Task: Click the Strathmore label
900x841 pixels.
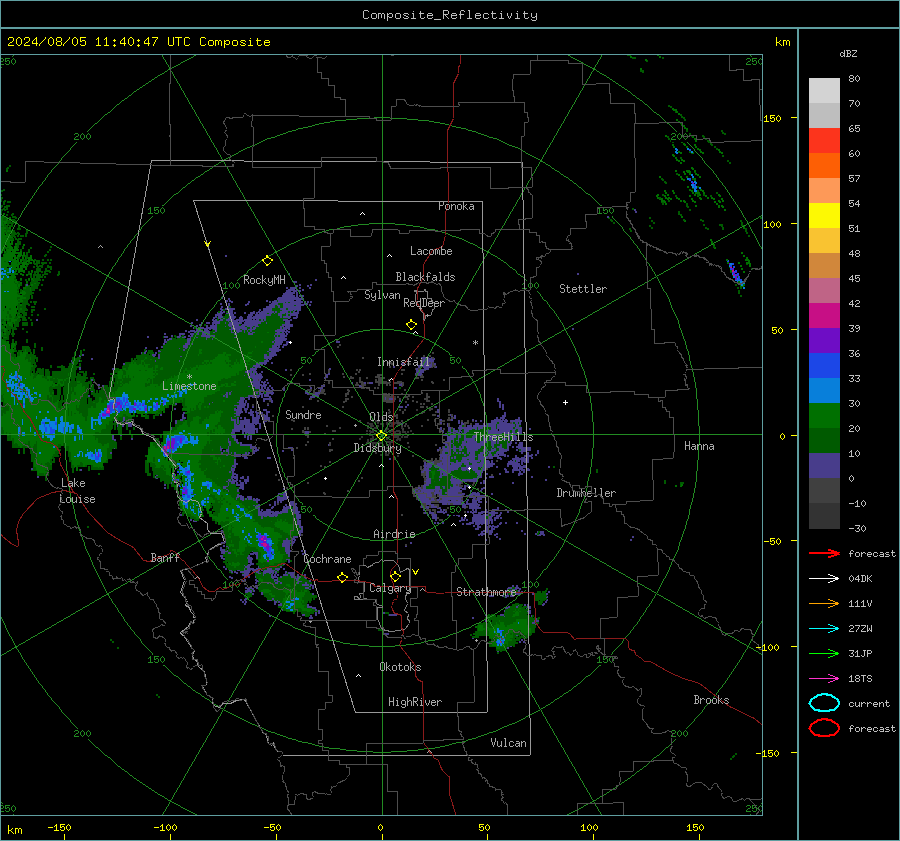Action: tap(486, 592)
